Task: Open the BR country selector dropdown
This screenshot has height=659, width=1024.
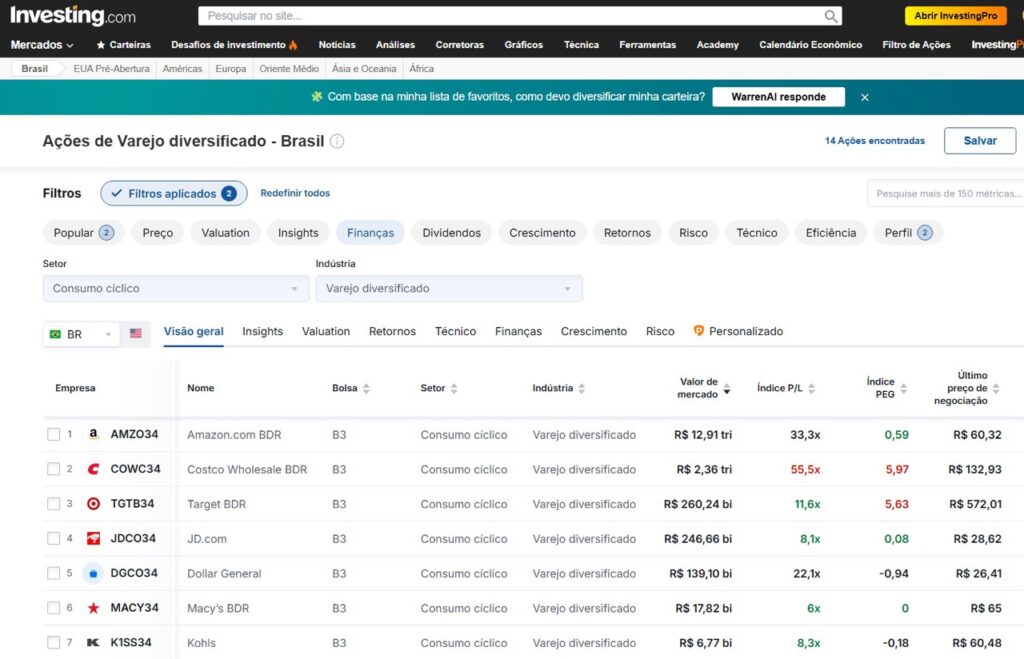Action: coord(81,334)
